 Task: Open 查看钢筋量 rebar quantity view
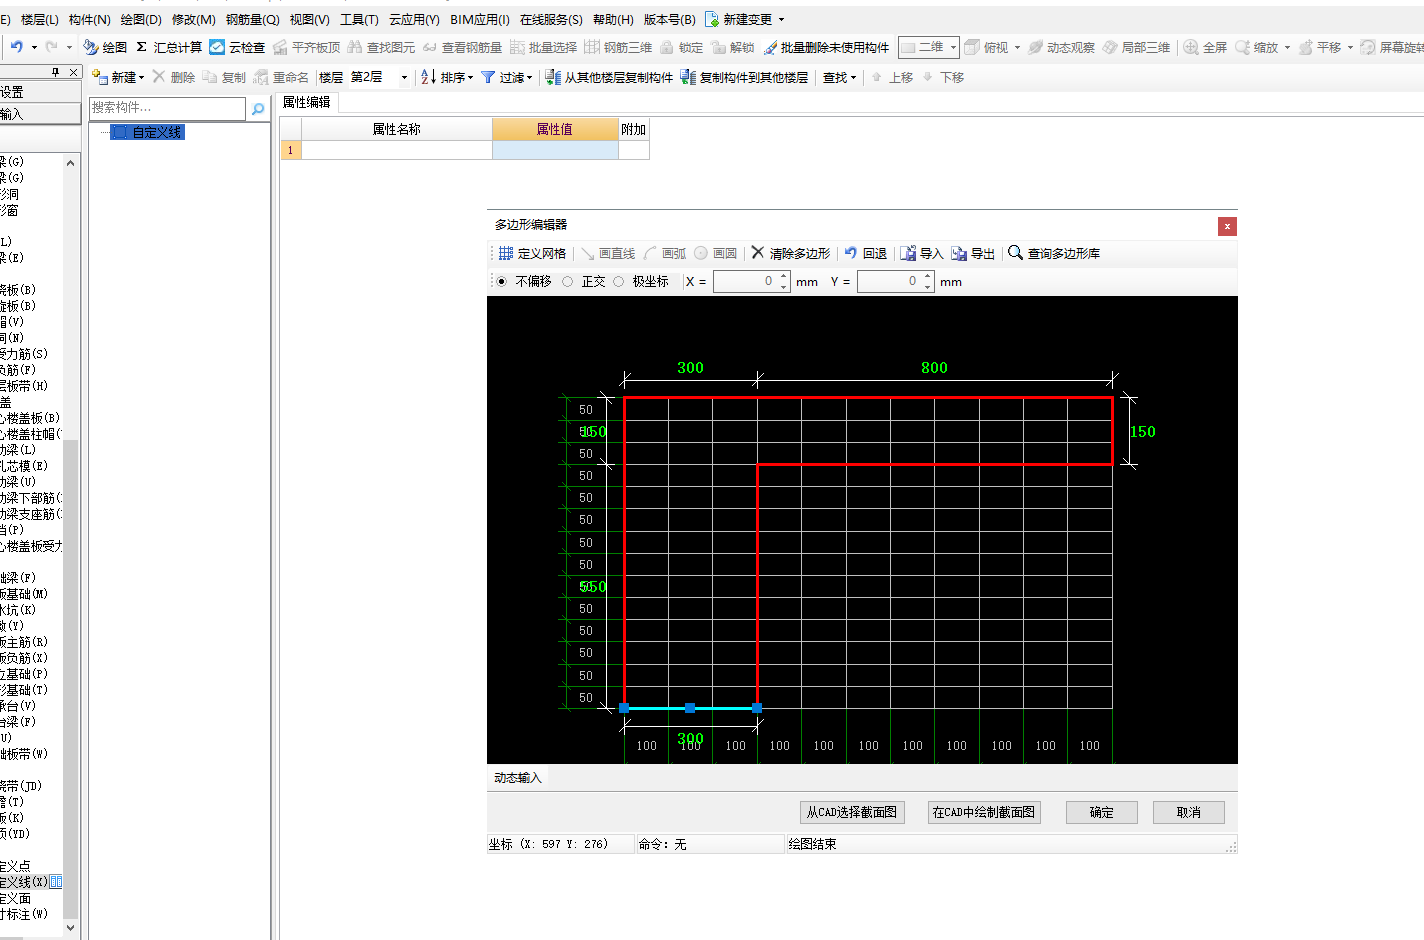462,47
